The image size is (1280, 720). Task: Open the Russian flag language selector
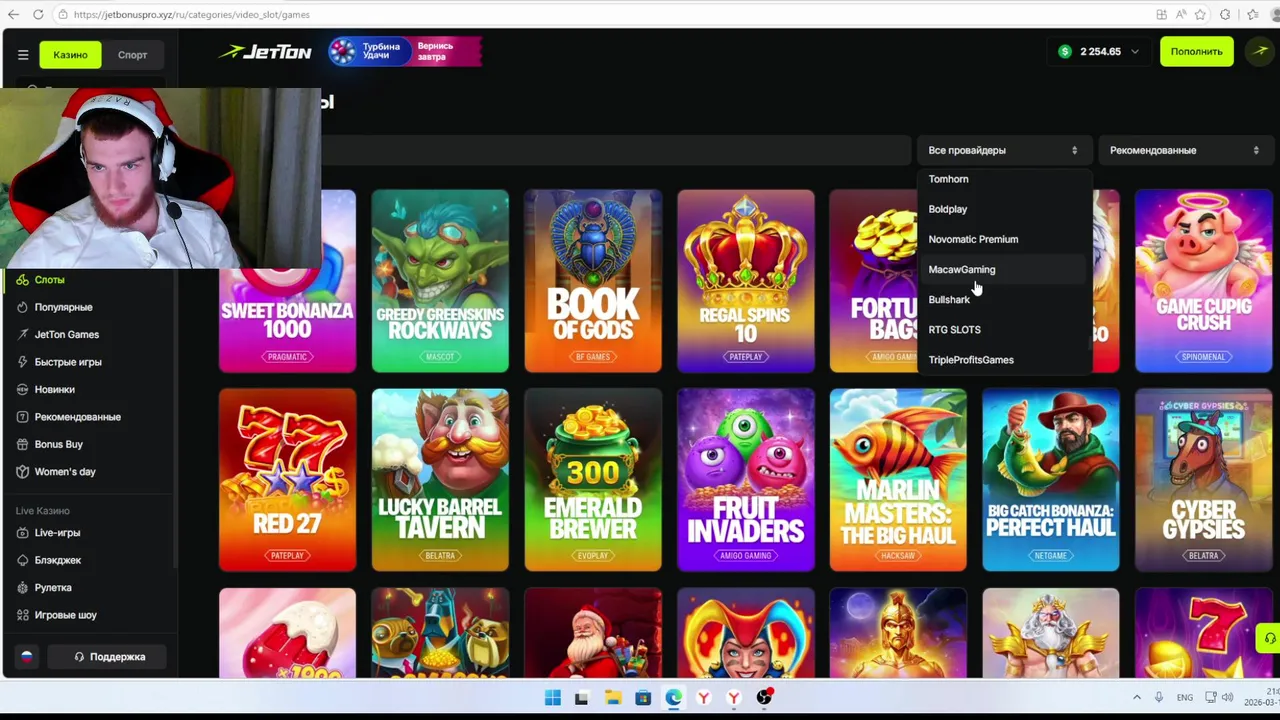click(27, 657)
